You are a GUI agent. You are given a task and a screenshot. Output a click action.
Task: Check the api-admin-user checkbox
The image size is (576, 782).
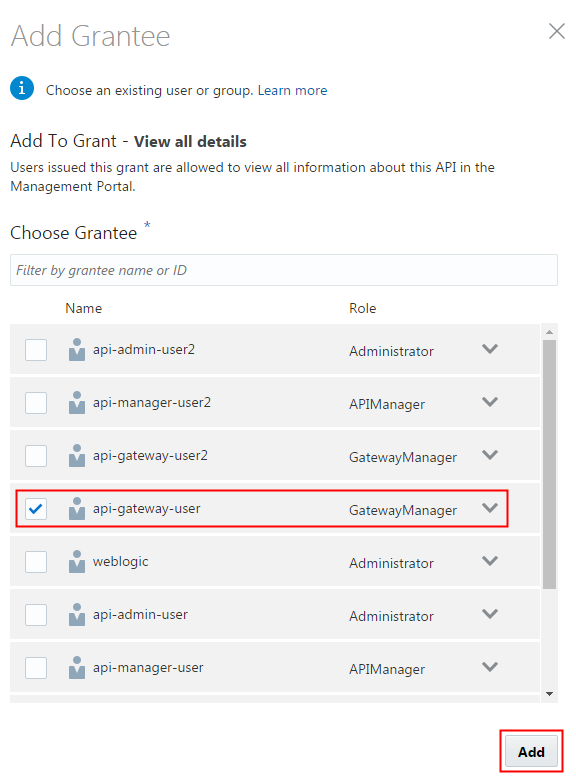(x=36, y=614)
